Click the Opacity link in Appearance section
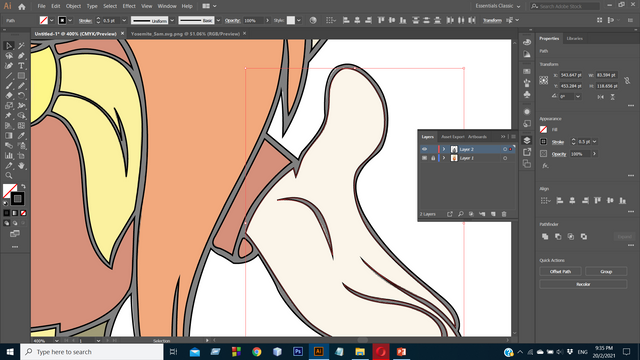Screen dimensions: 640x360 pos(559,154)
